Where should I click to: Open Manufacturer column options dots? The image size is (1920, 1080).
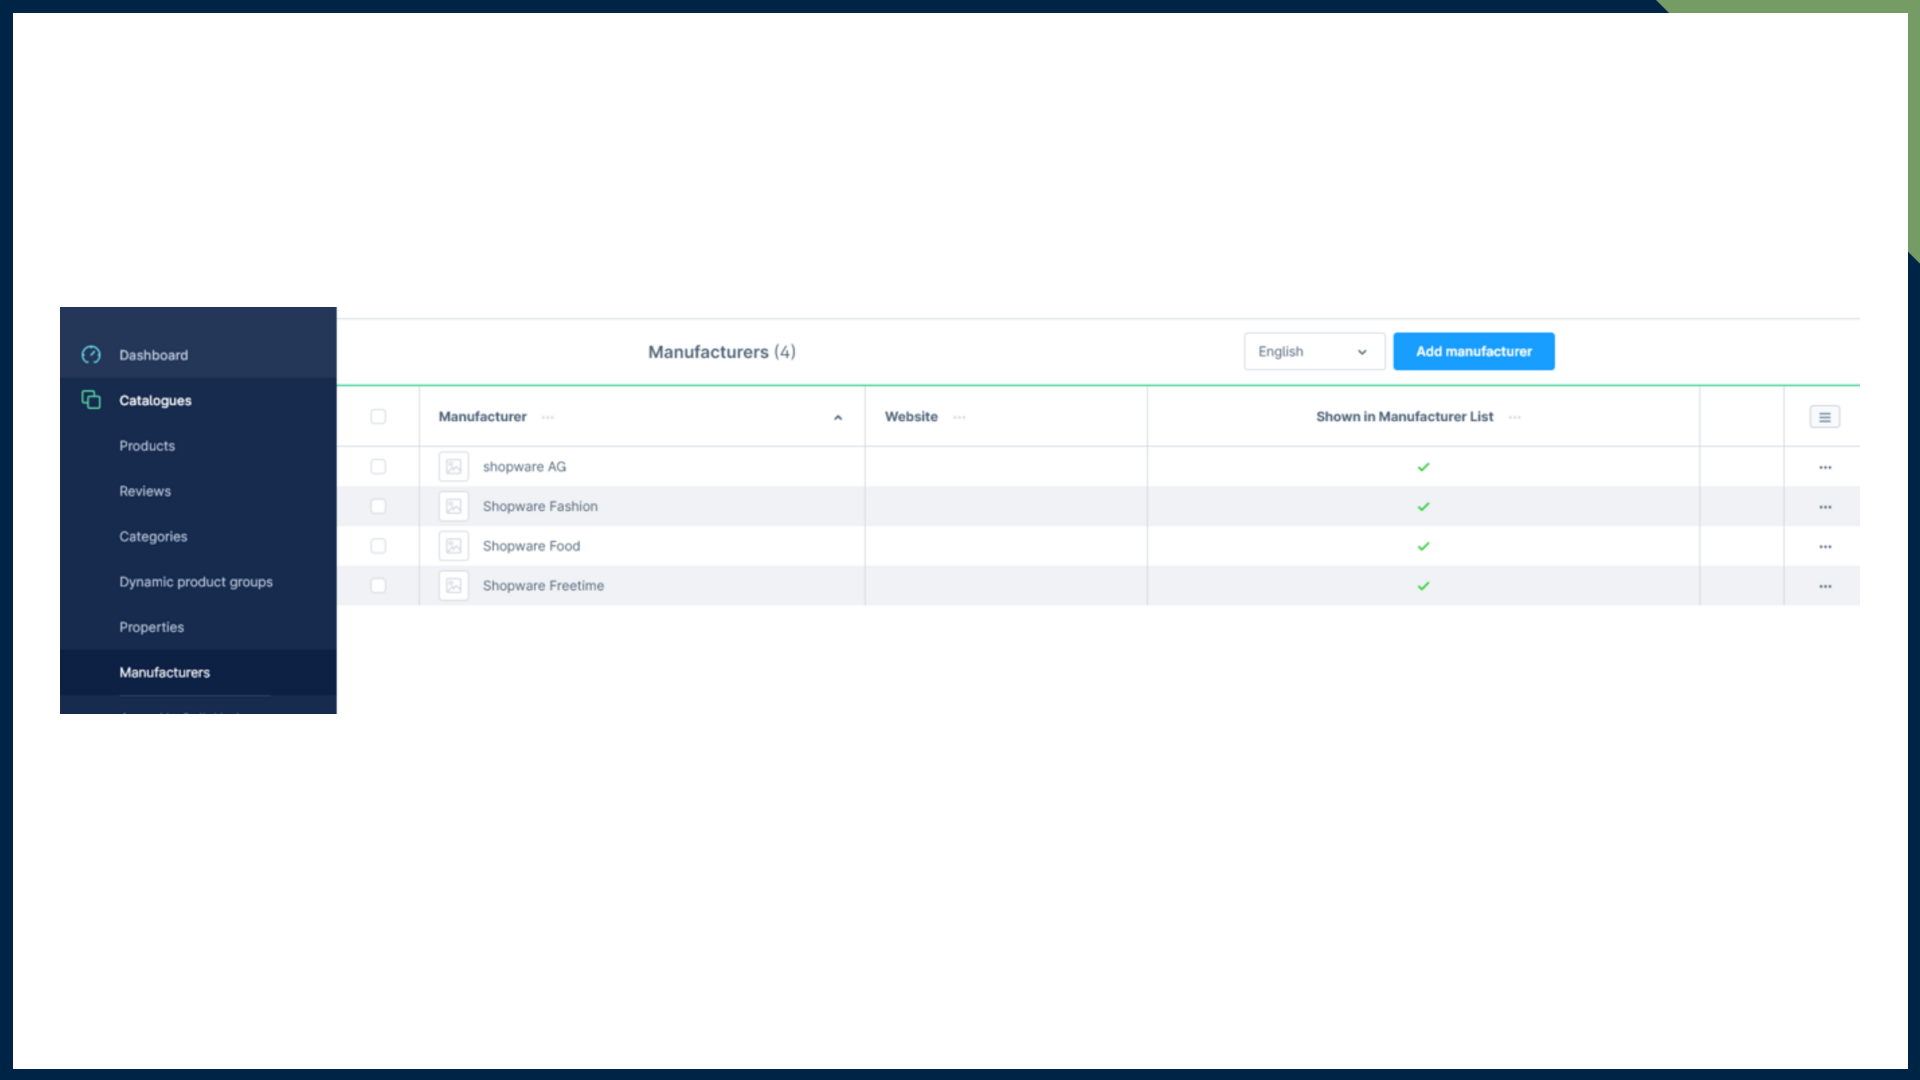coord(548,417)
